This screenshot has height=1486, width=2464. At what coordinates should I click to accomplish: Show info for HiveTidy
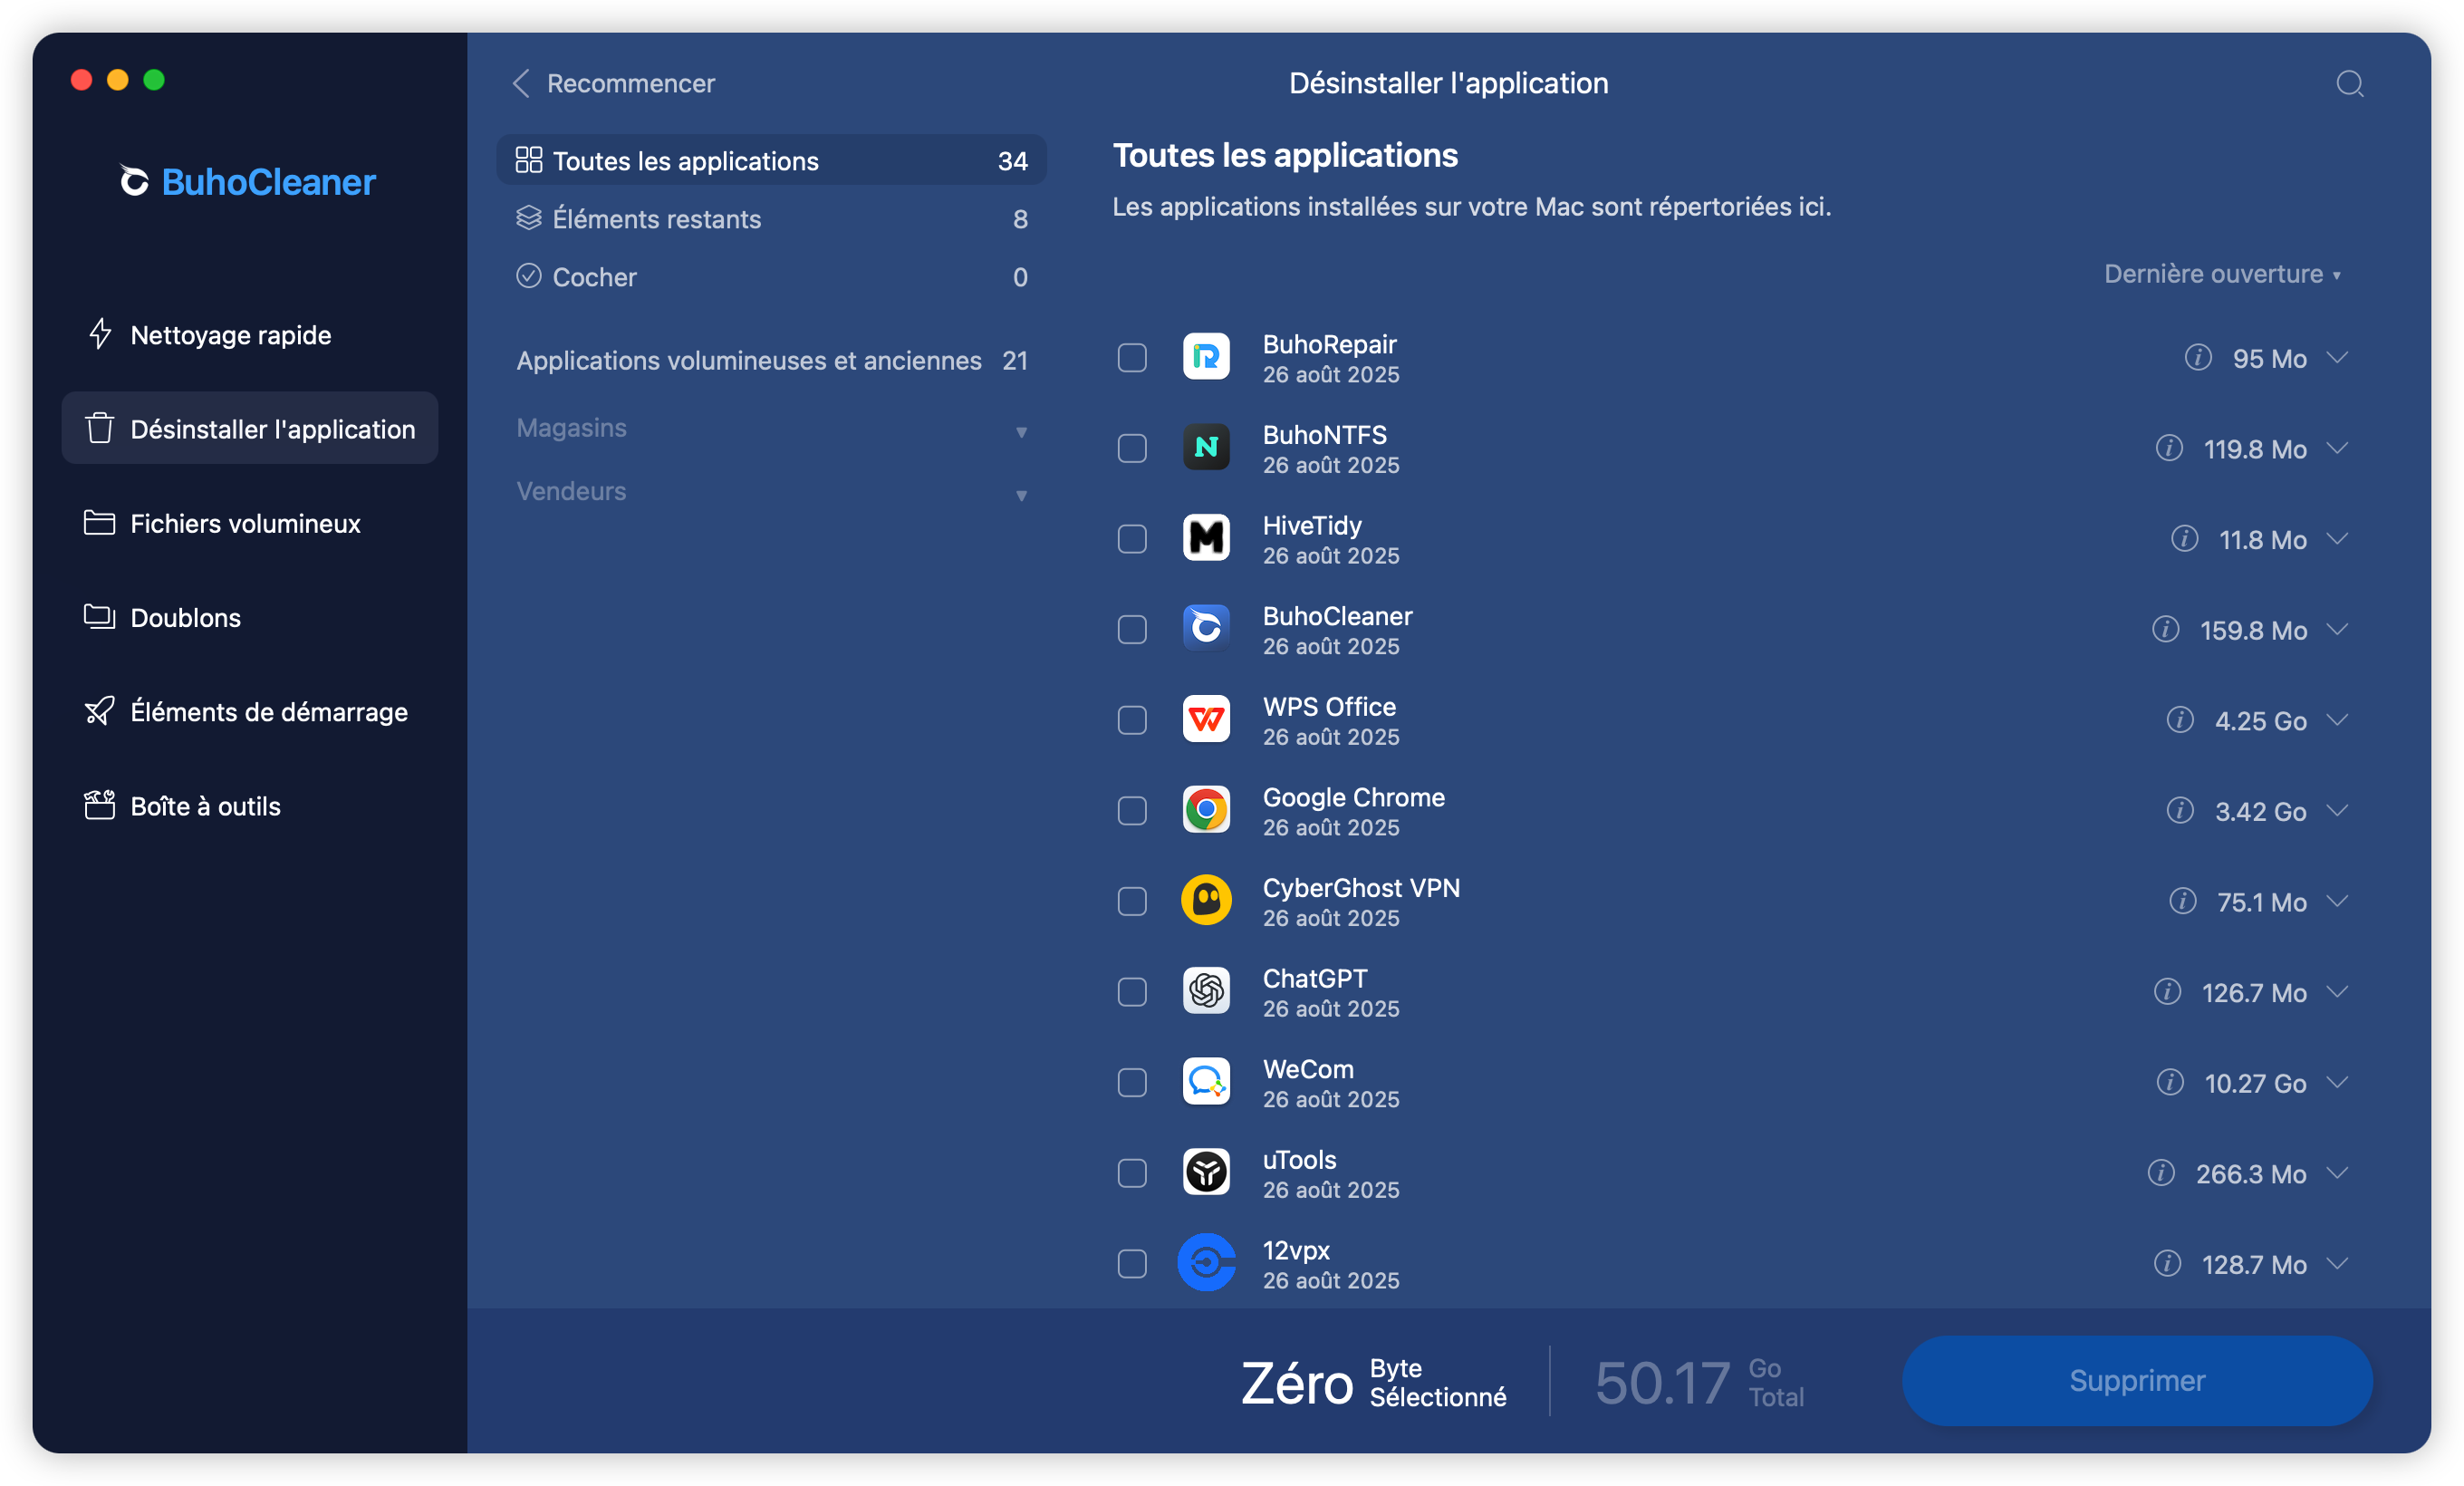2184,538
